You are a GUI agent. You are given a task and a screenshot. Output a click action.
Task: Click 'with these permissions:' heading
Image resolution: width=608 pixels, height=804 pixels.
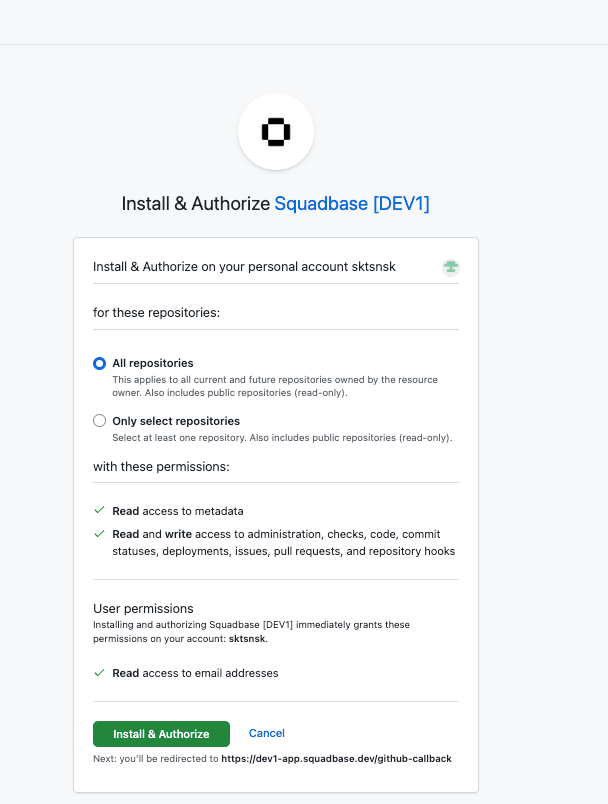click(x=161, y=467)
